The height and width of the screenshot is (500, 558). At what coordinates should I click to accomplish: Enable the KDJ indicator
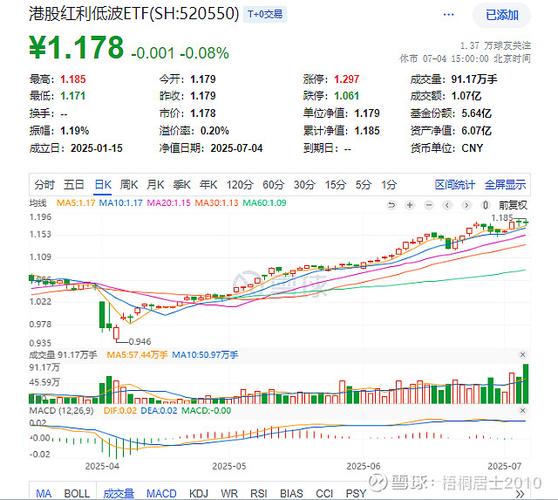tap(199, 494)
